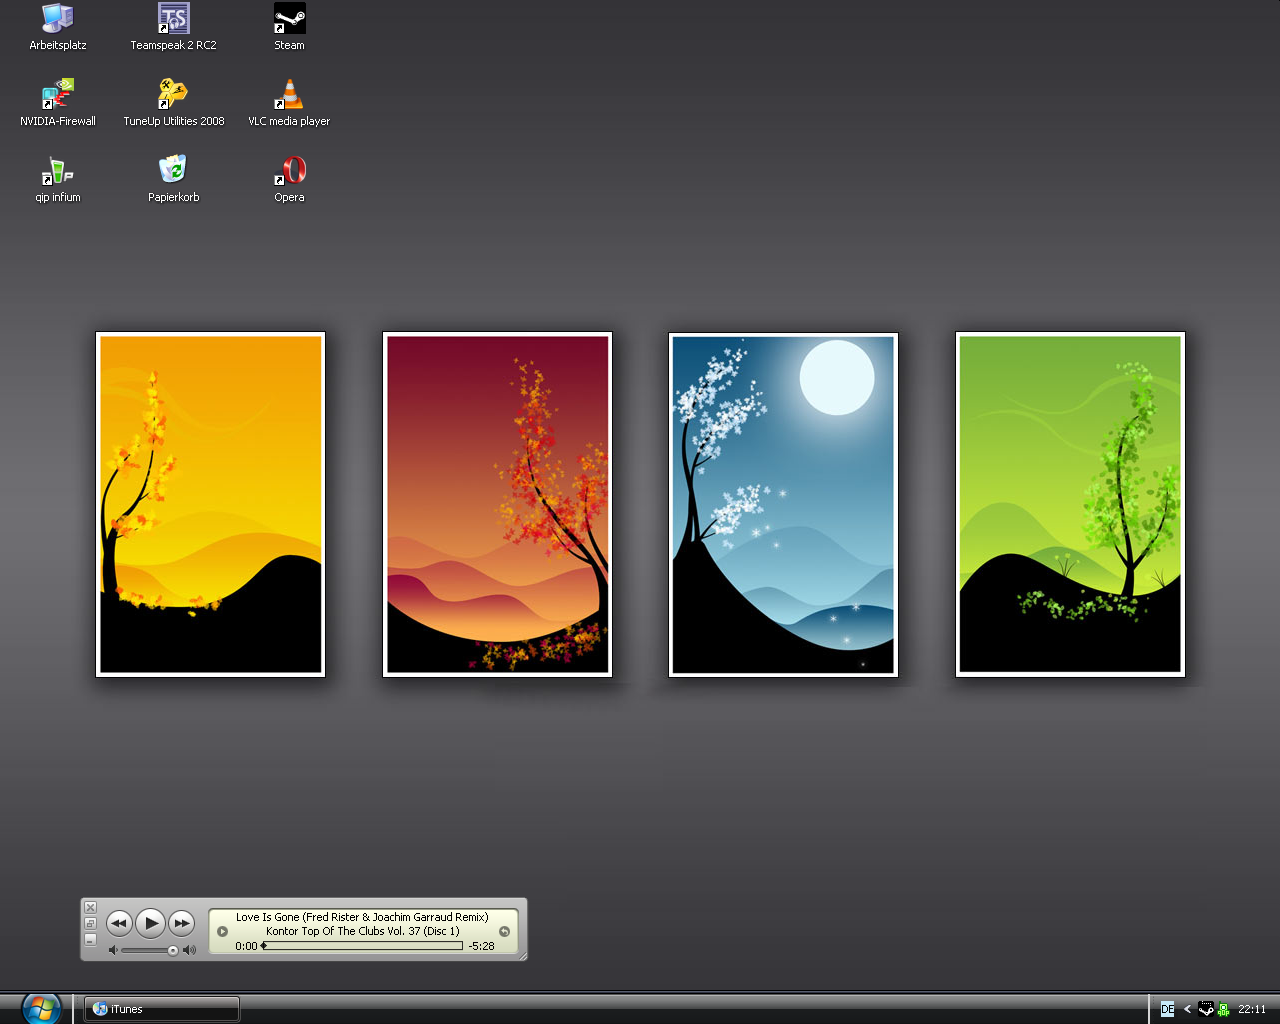Click the NVIDIA-Firewall shortcut icon
Viewport: 1280px width, 1024px height.
58,103
